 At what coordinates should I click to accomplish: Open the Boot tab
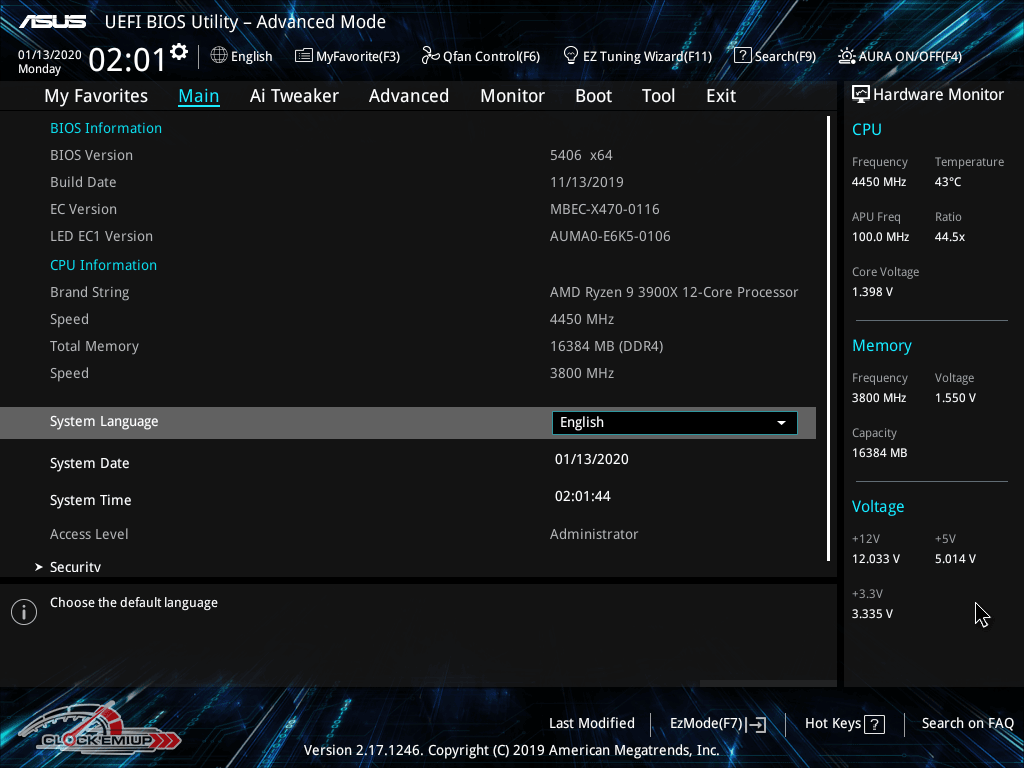(593, 96)
